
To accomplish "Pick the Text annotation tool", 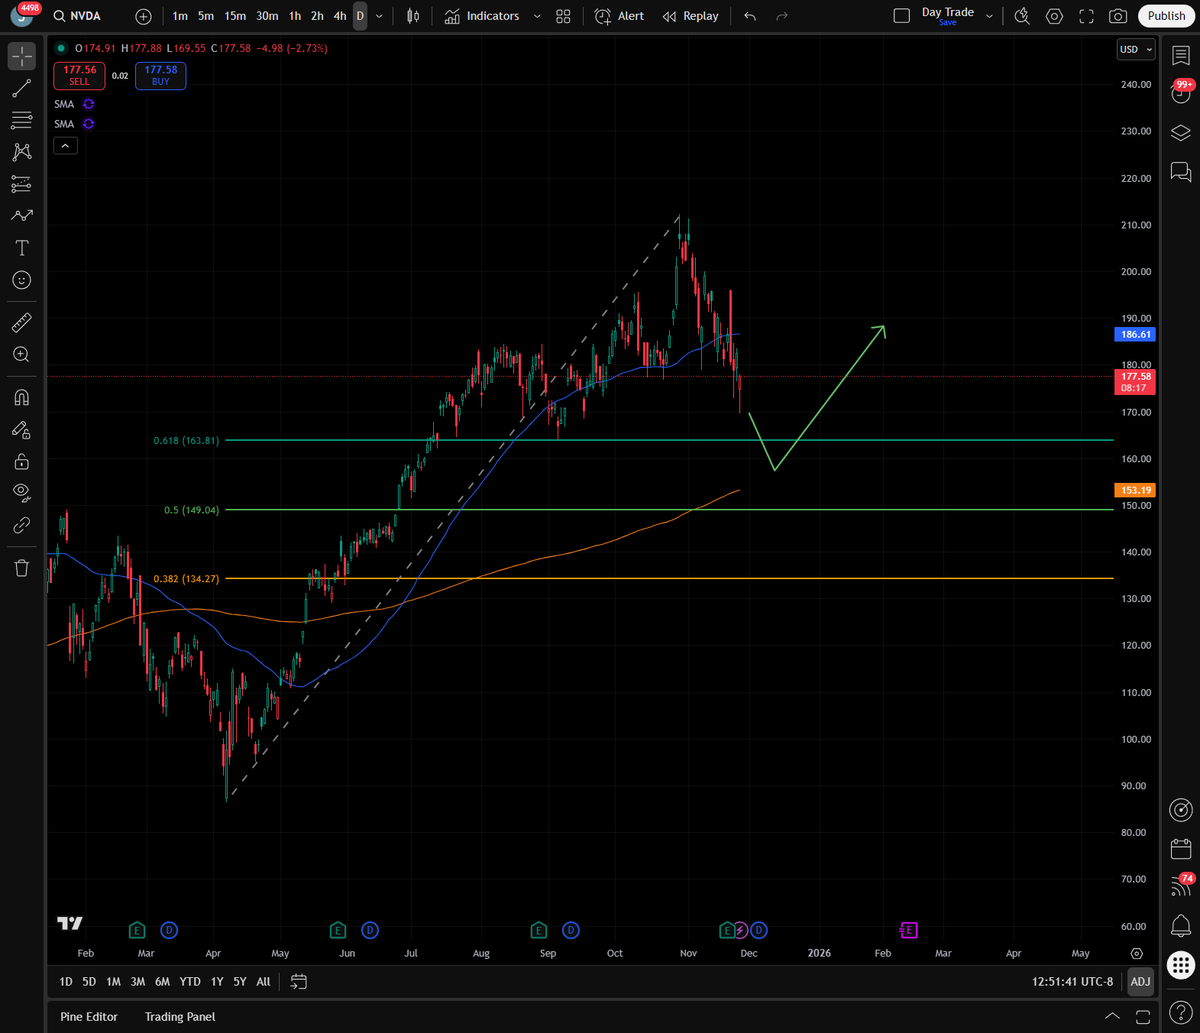I will [x=21, y=247].
